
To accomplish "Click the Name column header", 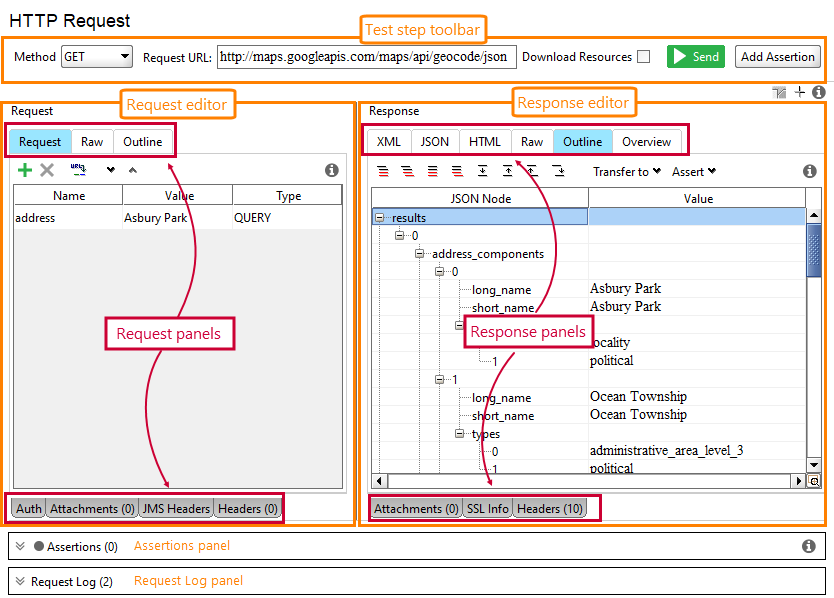I will pyautogui.click(x=69, y=195).
